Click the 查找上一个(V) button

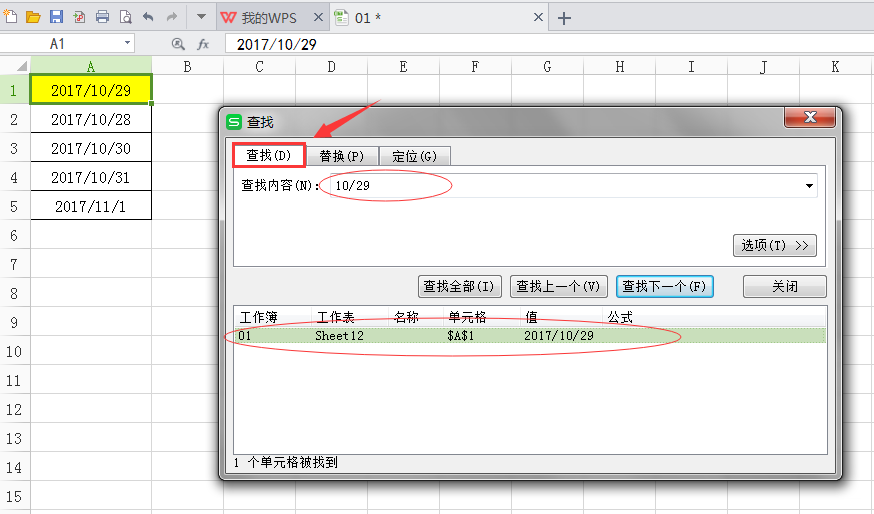(x=559, y=286)
